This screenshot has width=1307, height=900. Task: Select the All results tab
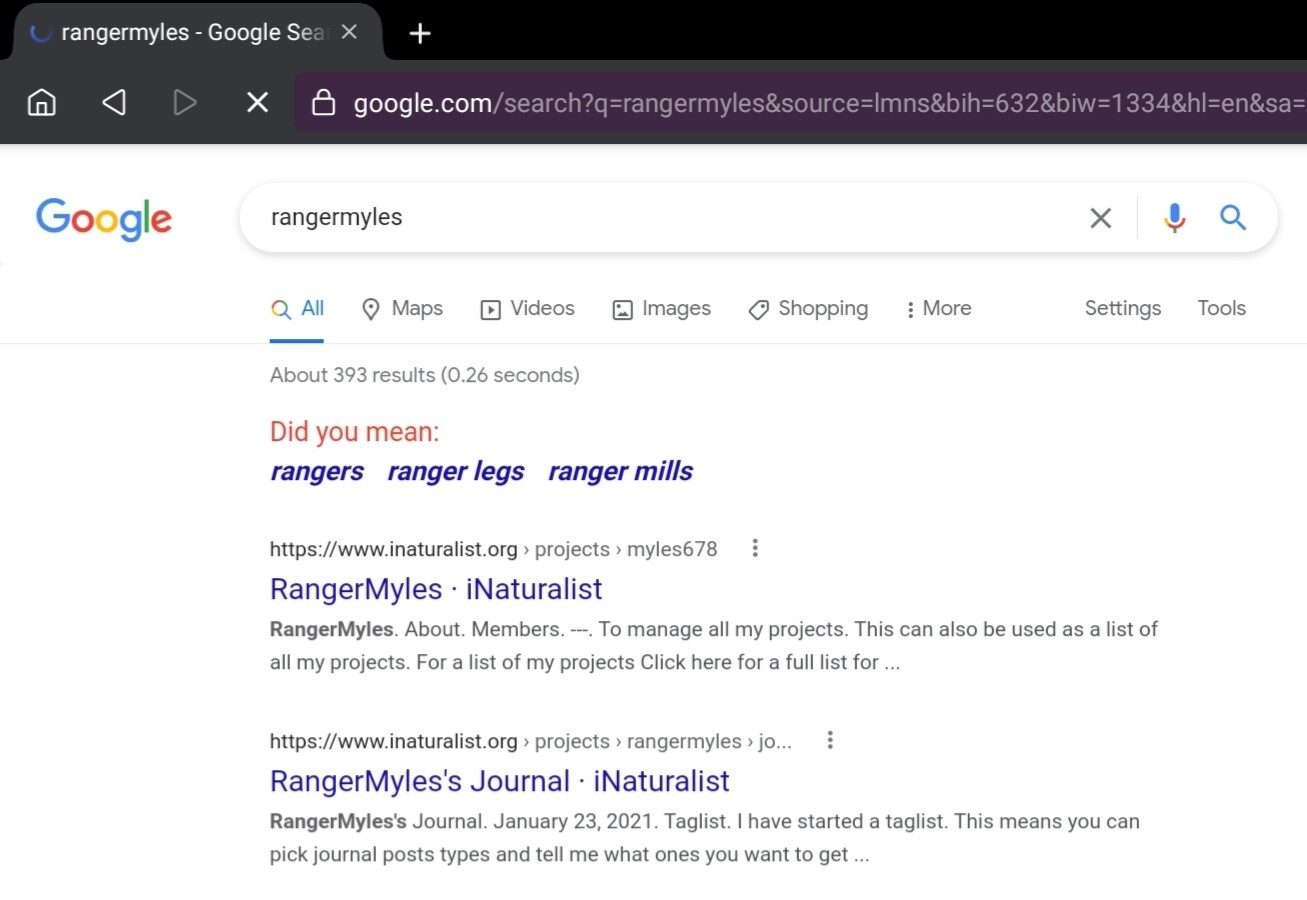click(x=298, y=309)
